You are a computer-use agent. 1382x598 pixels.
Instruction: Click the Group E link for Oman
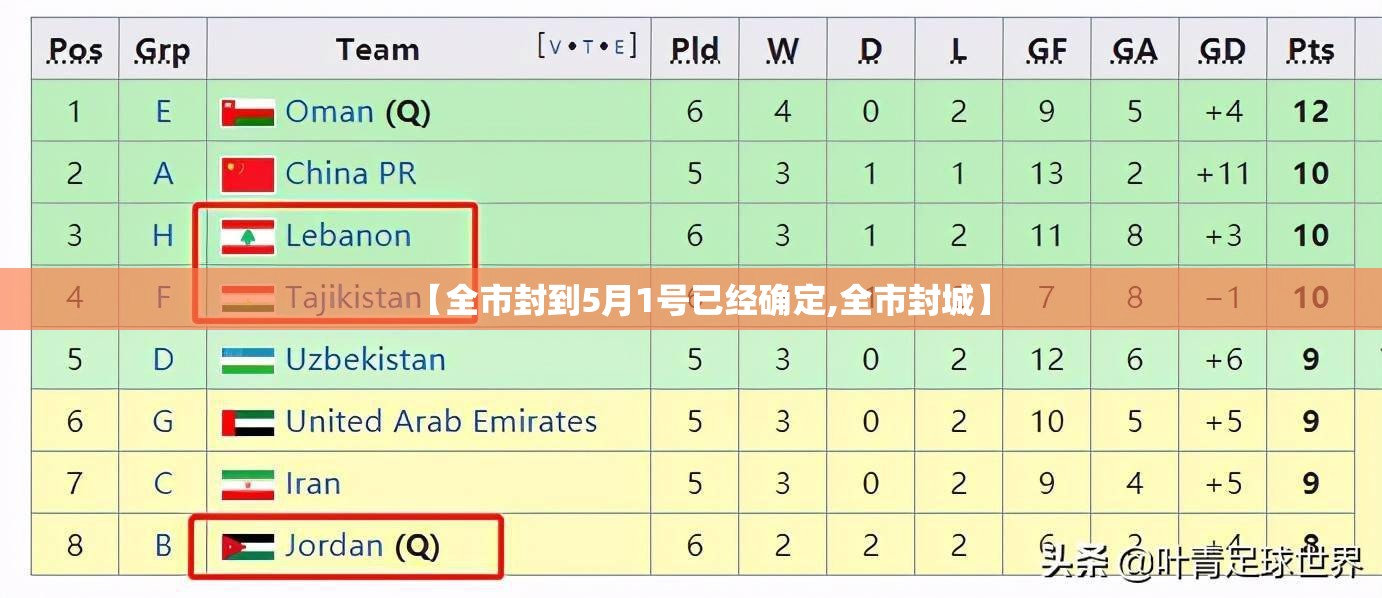(x=163, y=112)
